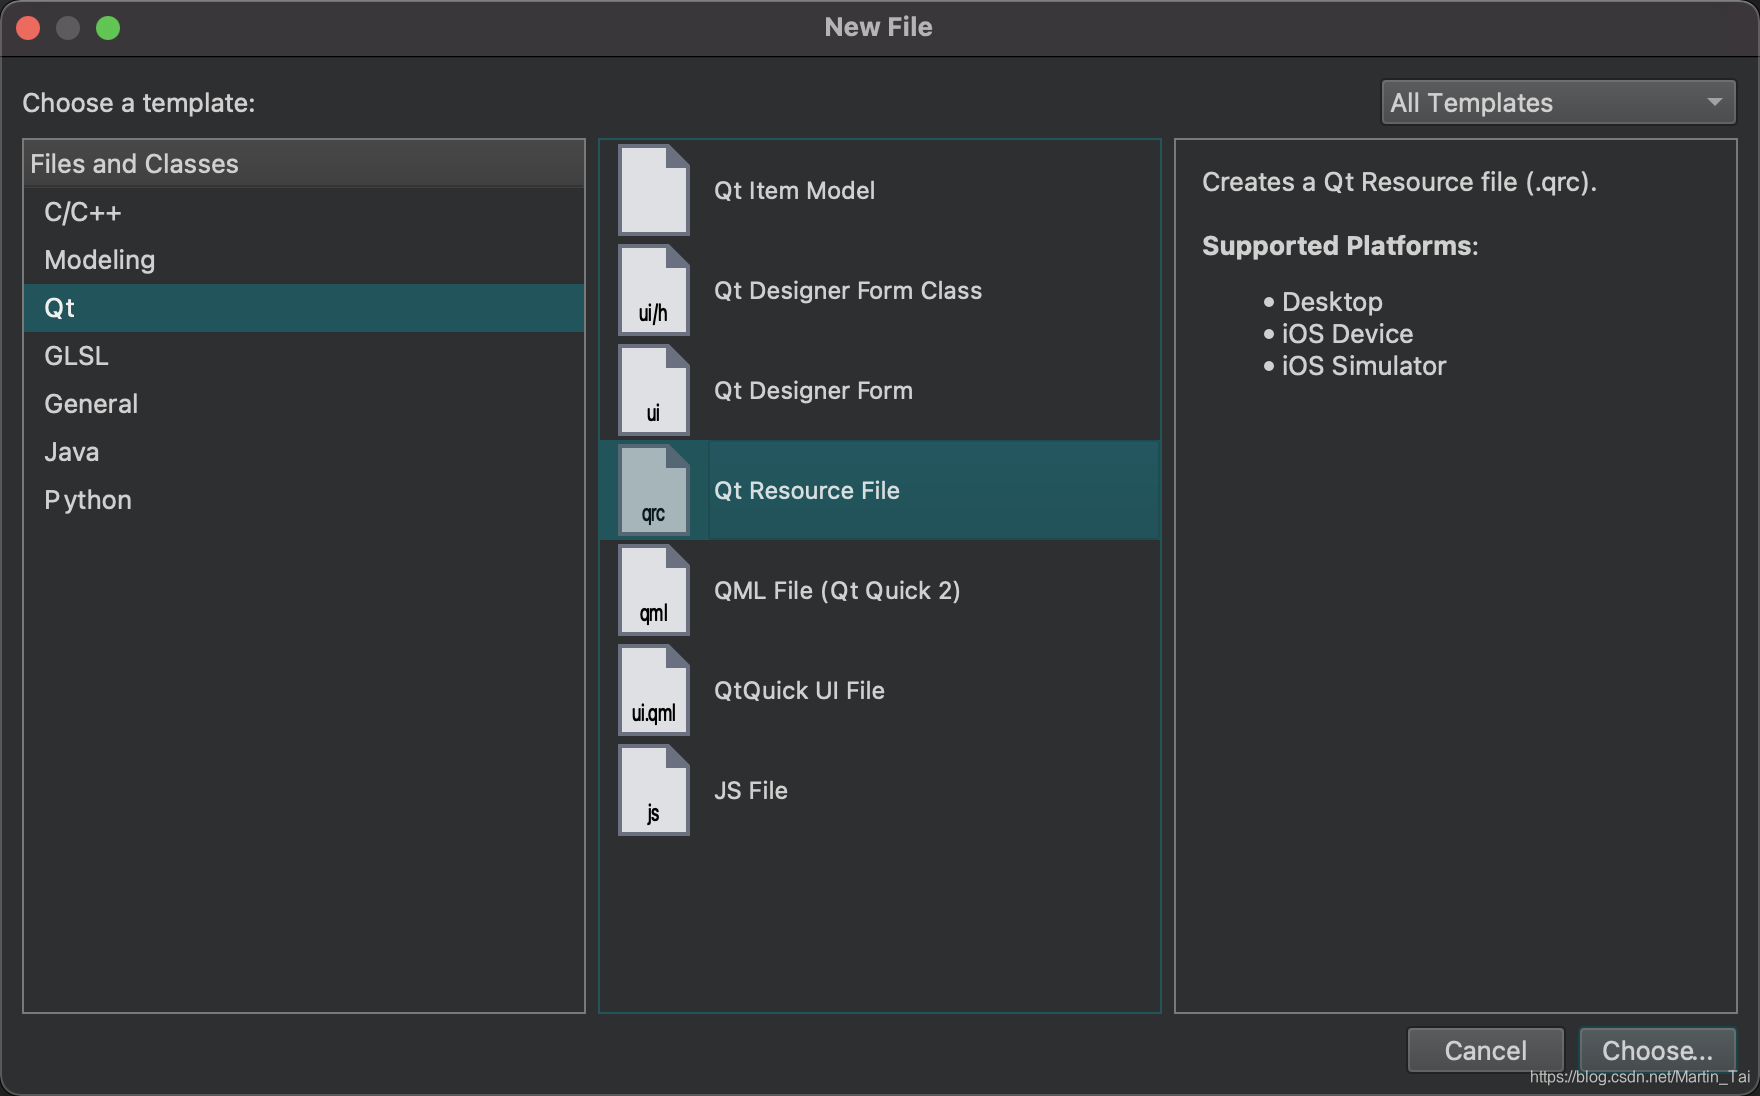Choose the Qt Designer Form label
Viewport: 1760px width, 1096px height.
(x=813, y=390)
